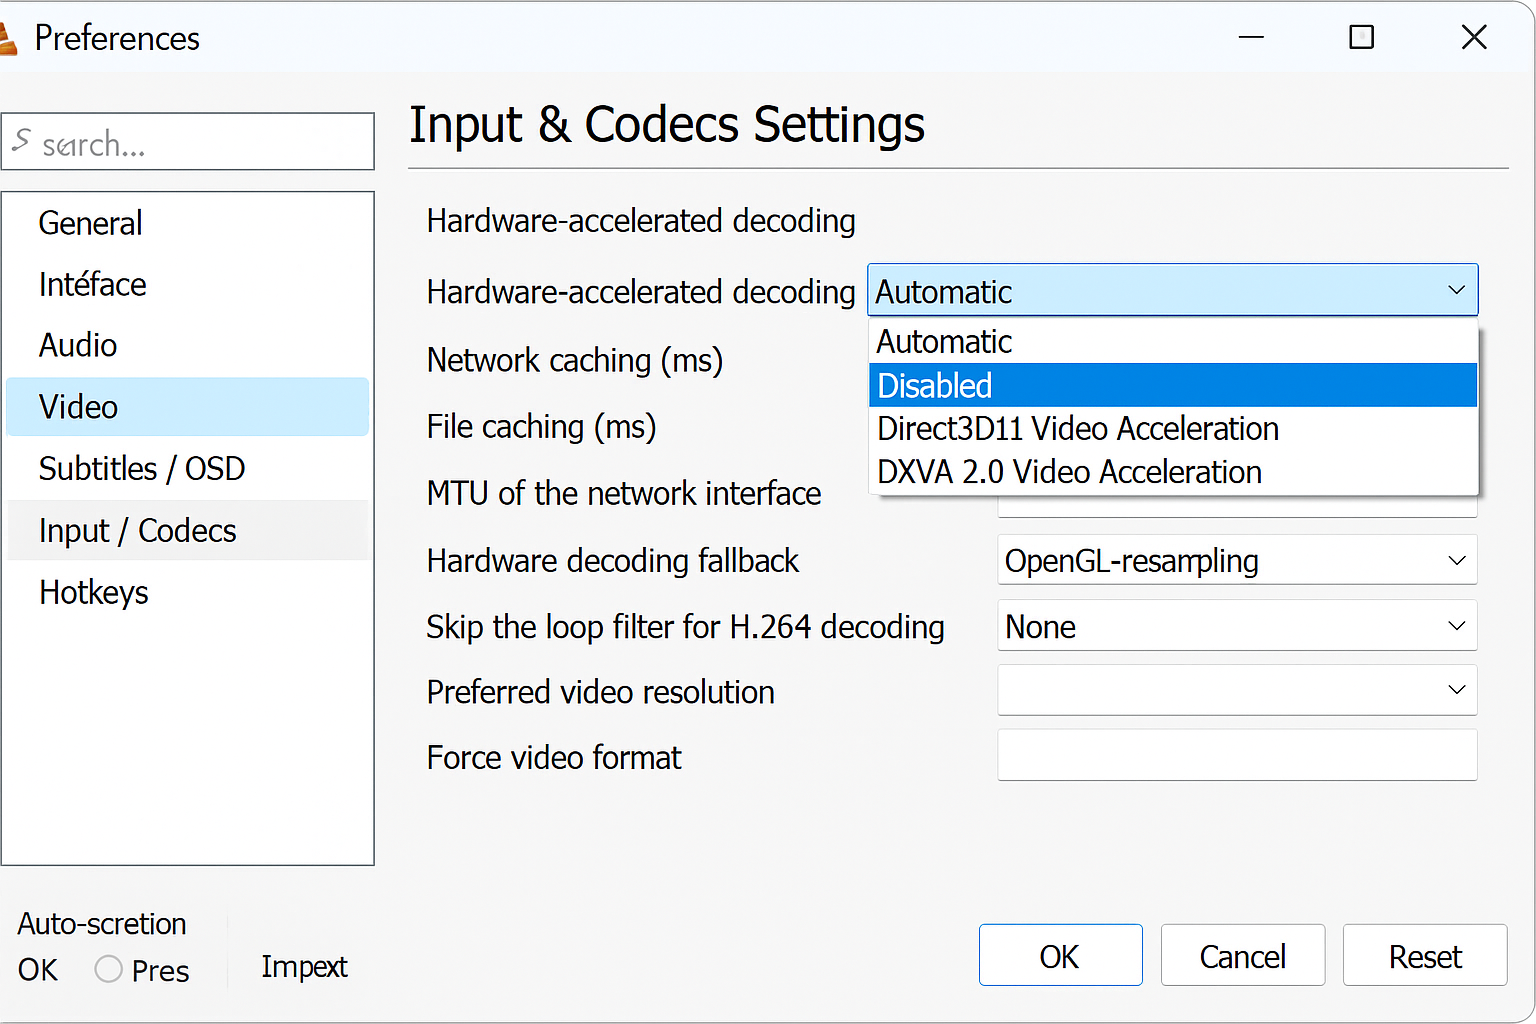Open the Subtitles / OSD settings

141,468
